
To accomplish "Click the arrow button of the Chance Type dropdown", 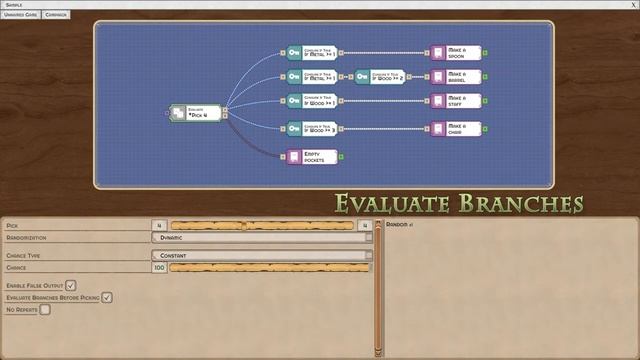I will pyautogui.click(x=369, y=256).
